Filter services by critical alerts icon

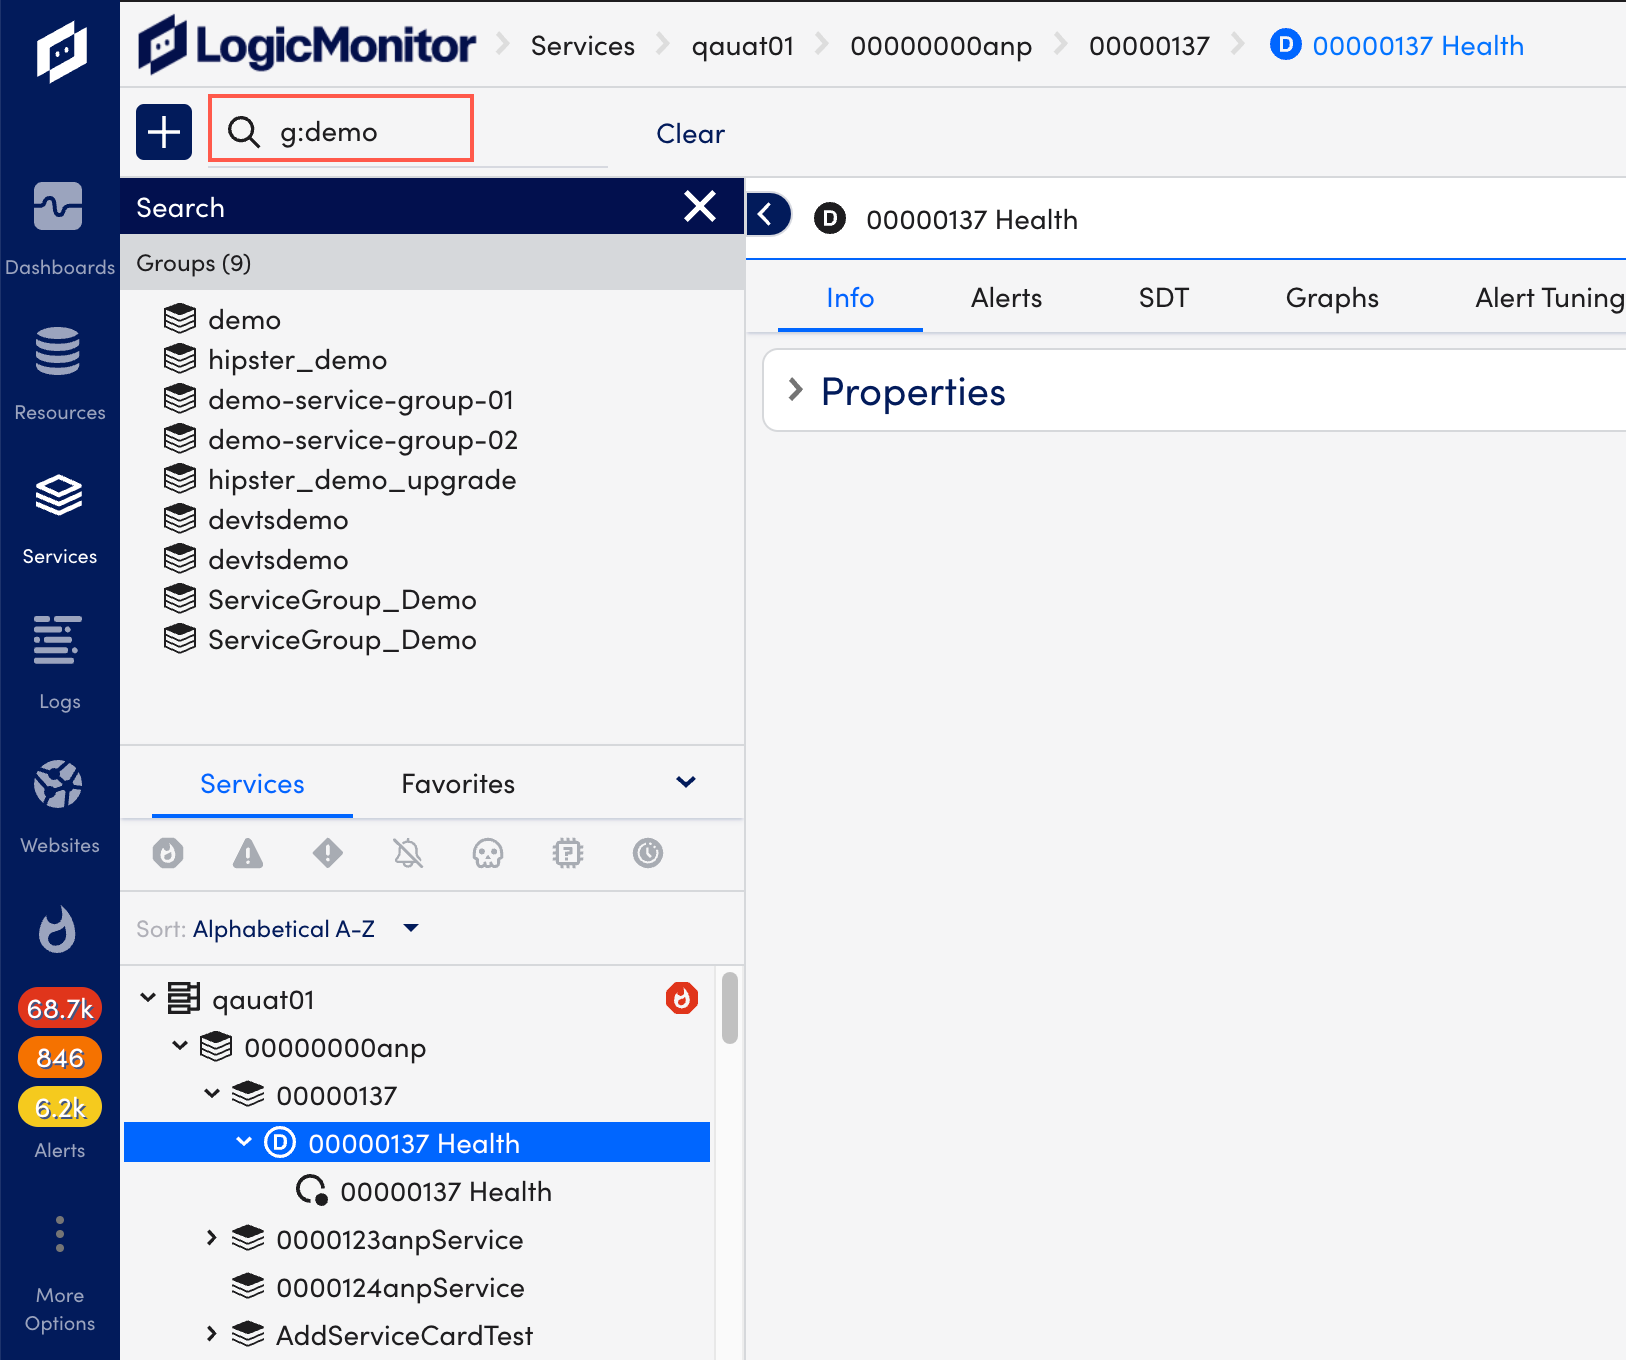[168, 854]
